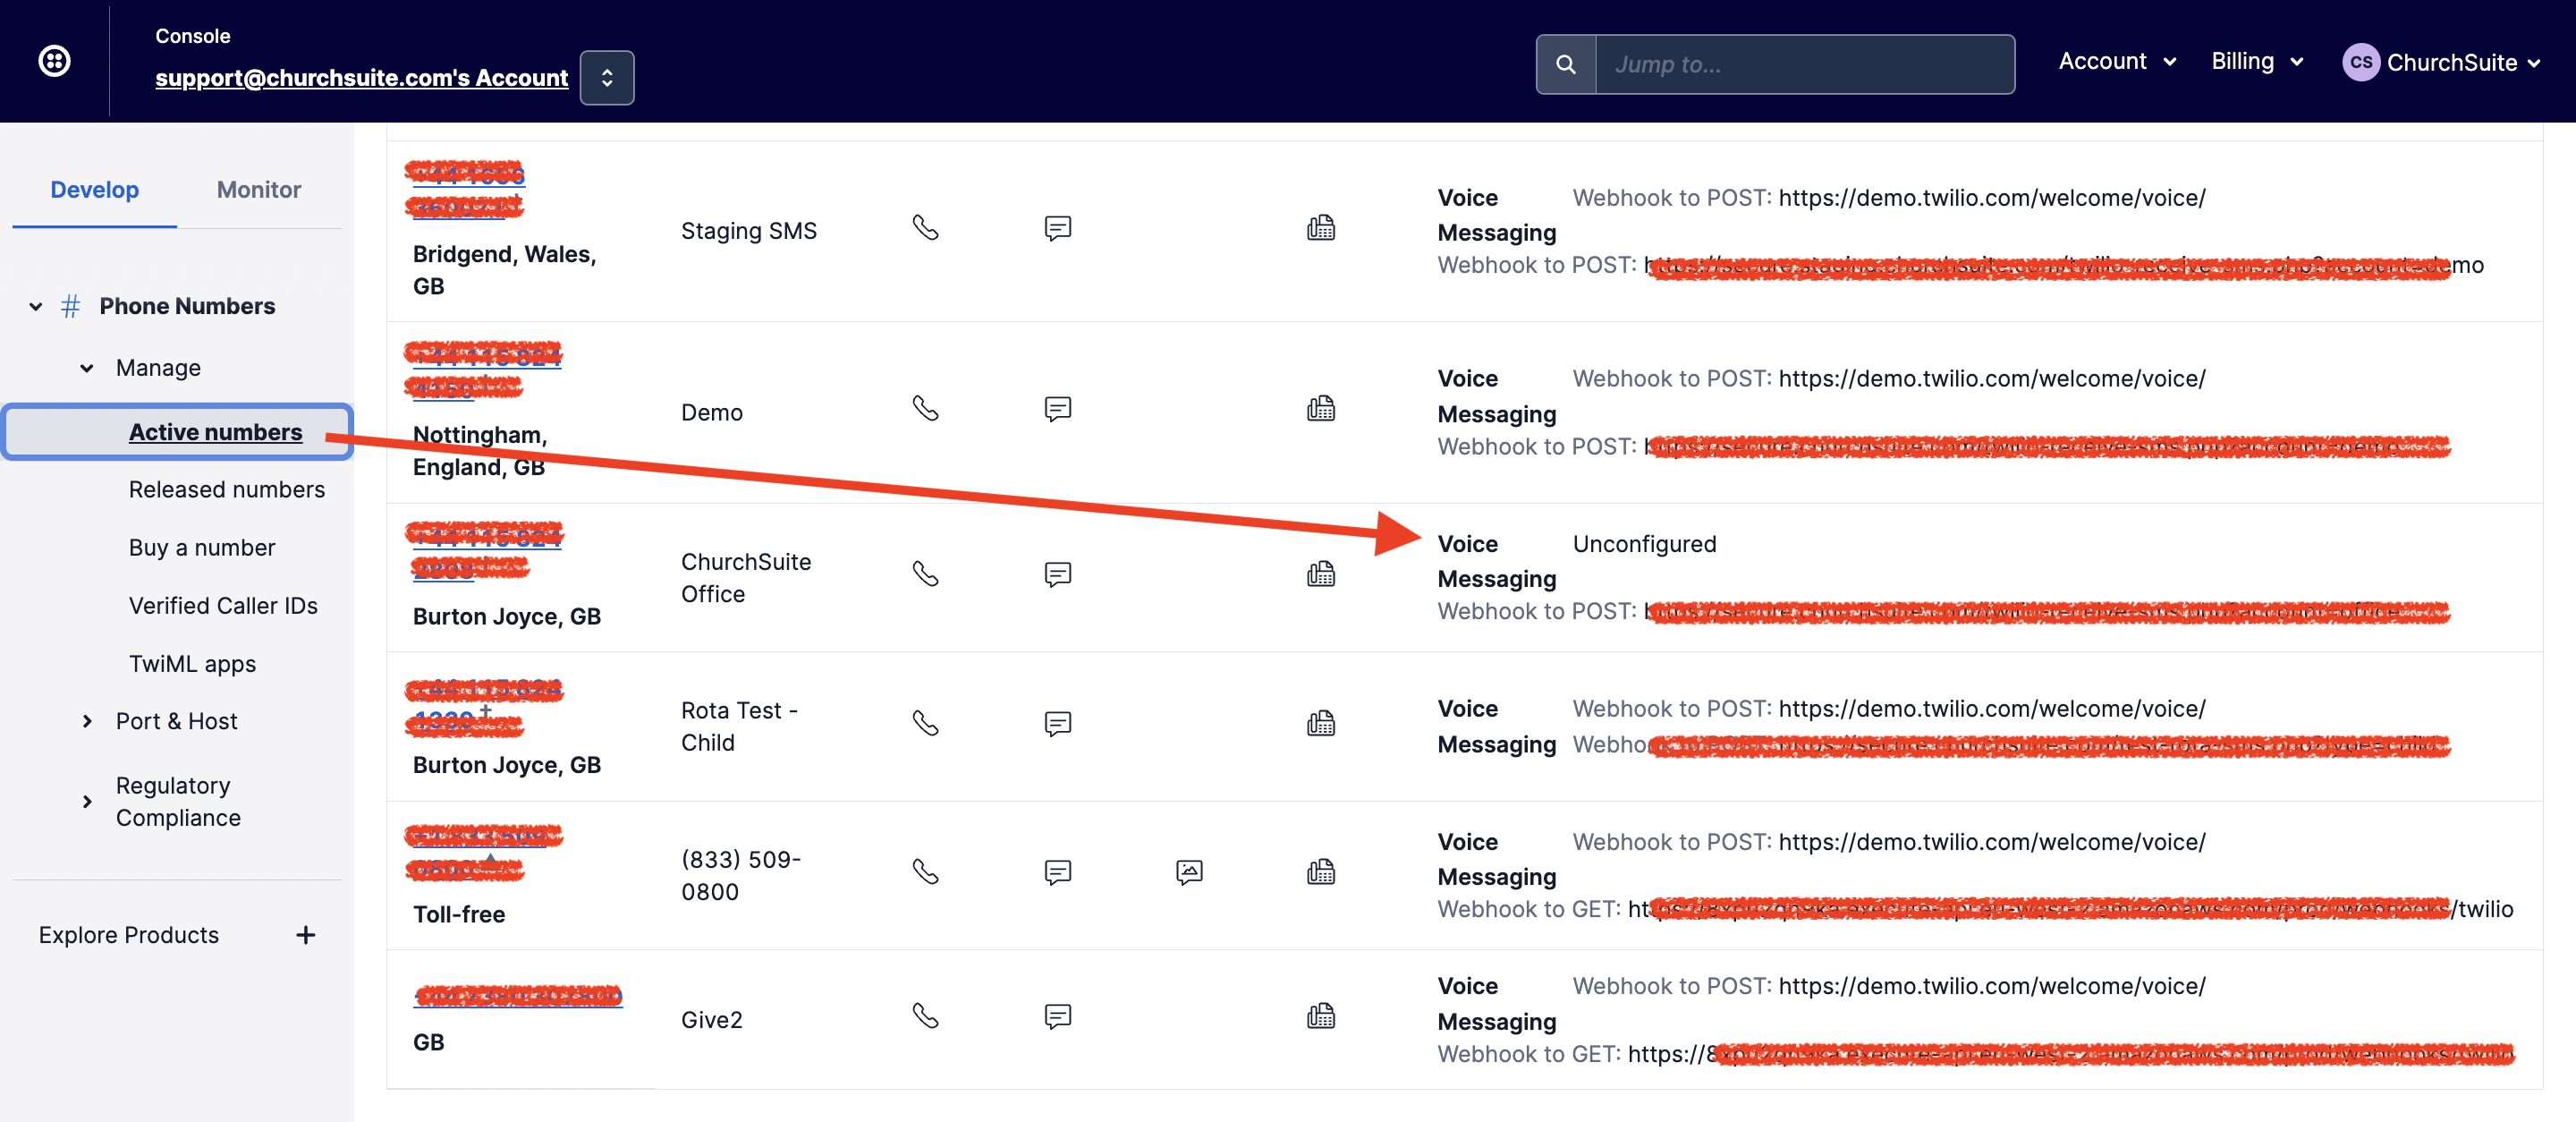The width and height of the screenshot is (2576, 1122).
Task: Click SMS icon in Give2 row
Action: coord(1057,1016)
